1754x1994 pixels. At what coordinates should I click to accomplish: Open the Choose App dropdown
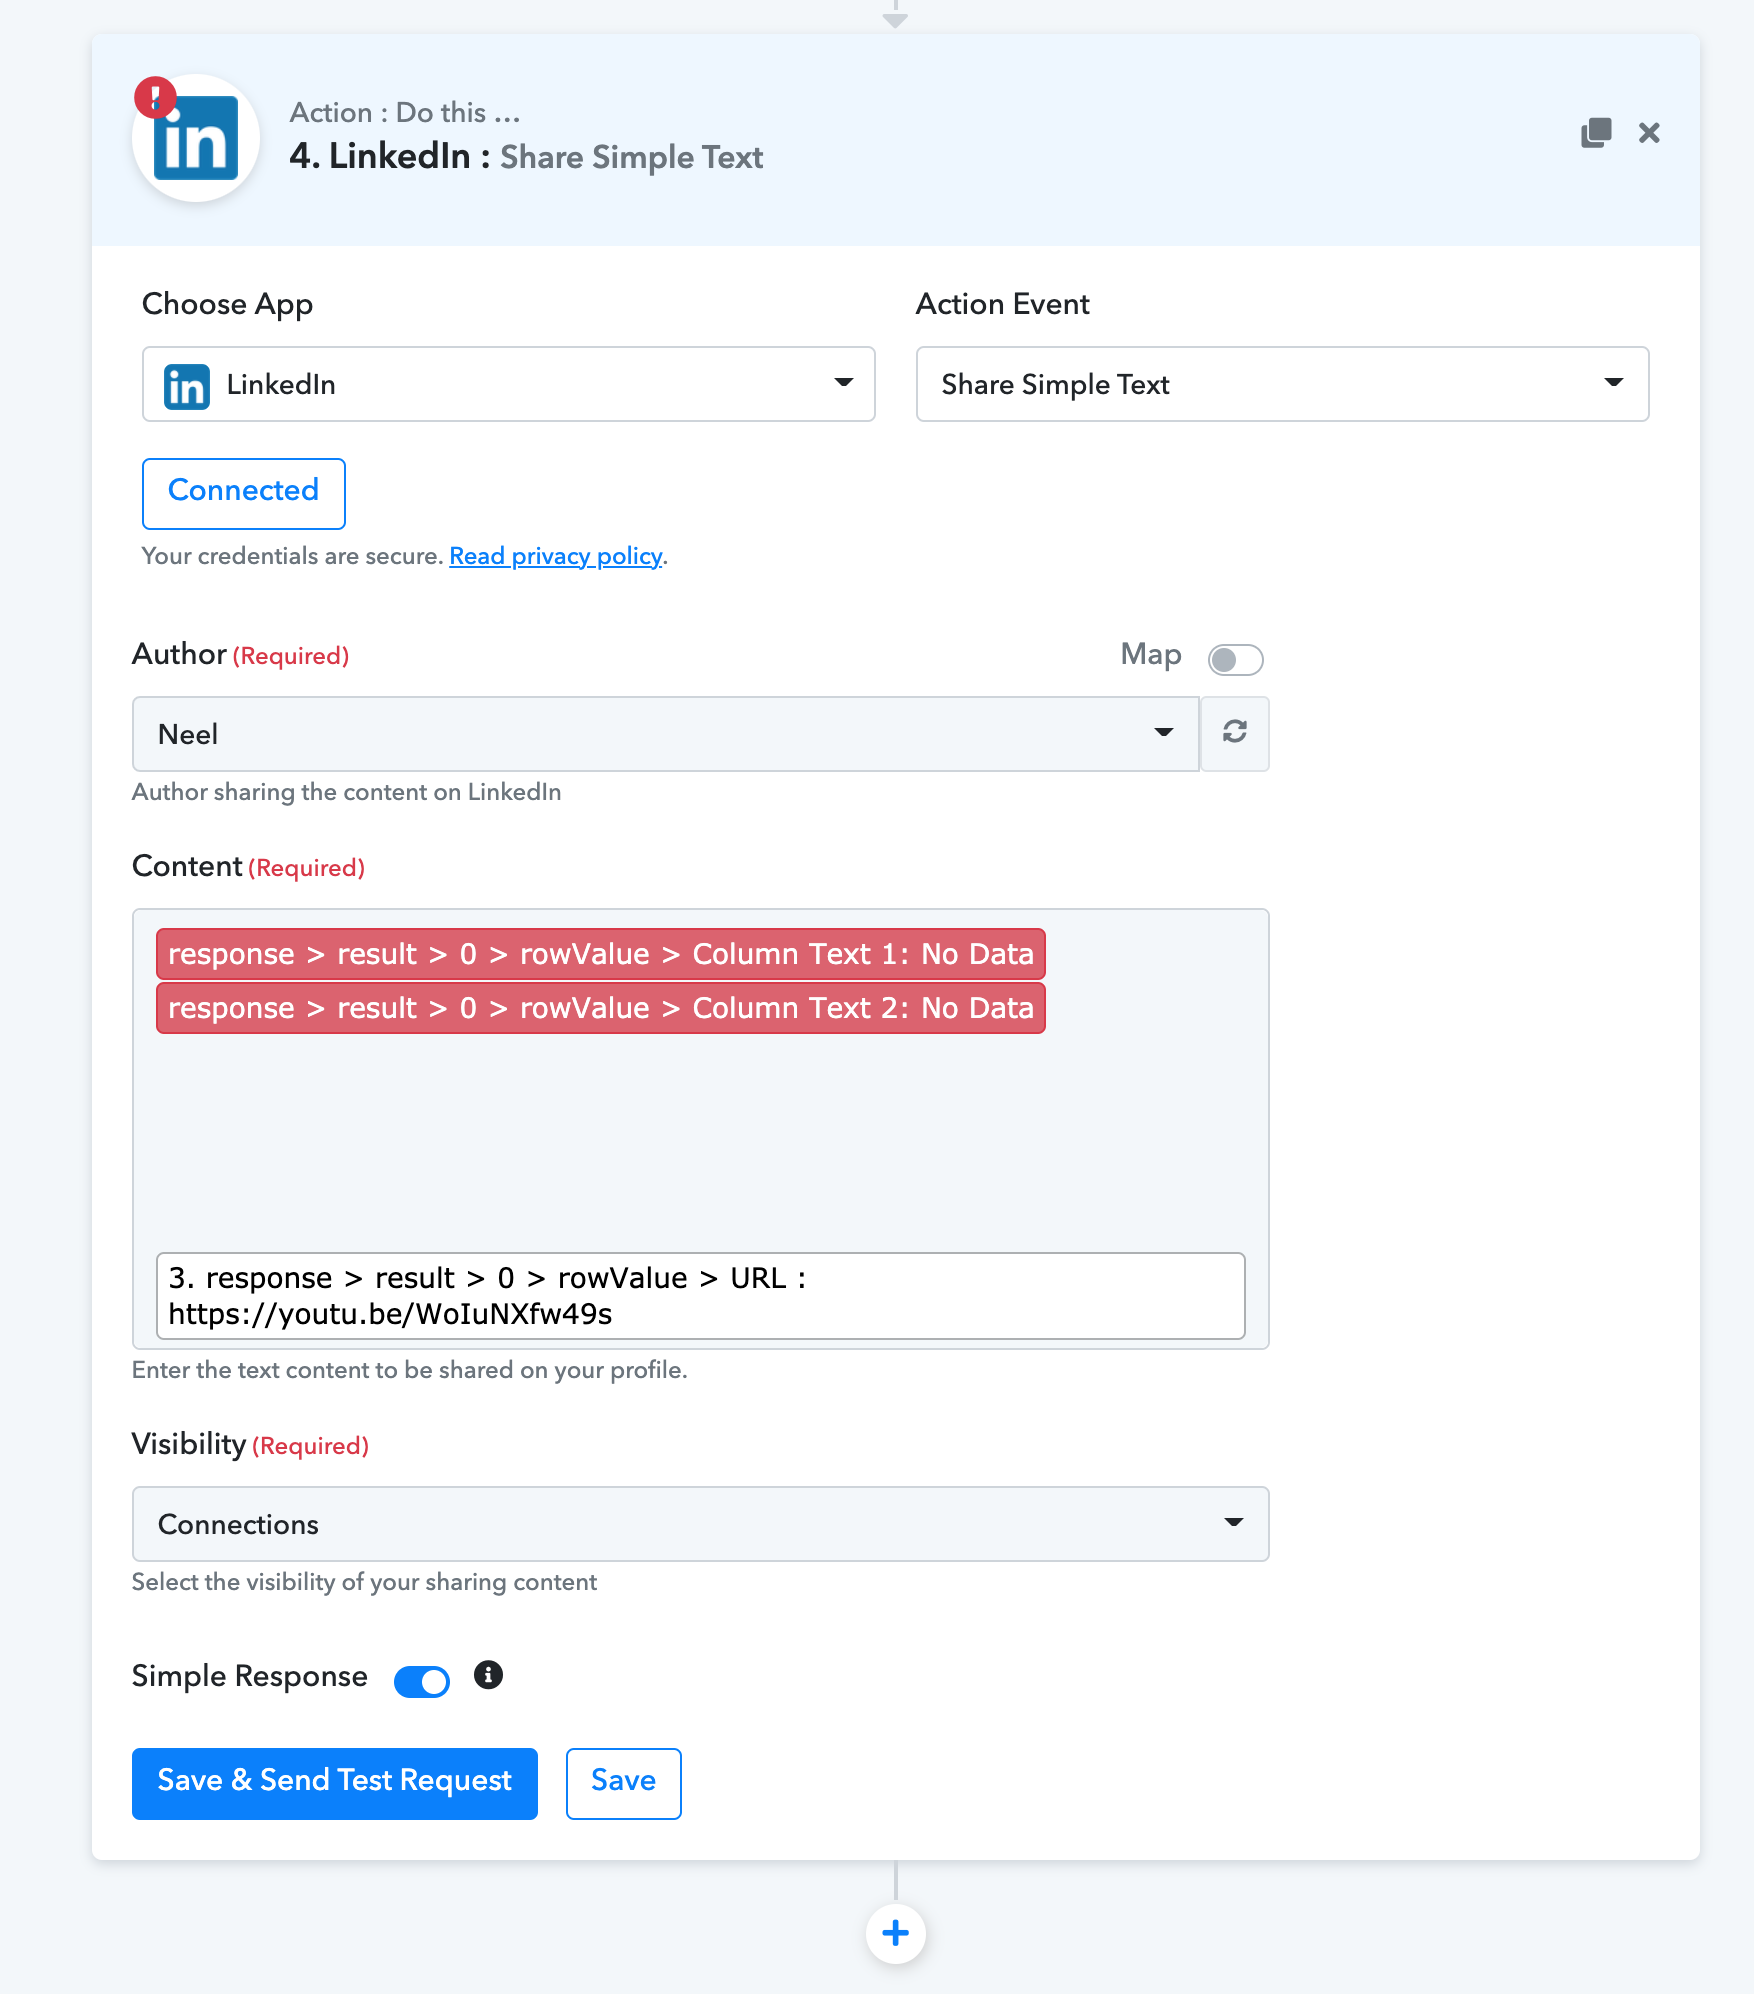[509, 384]
